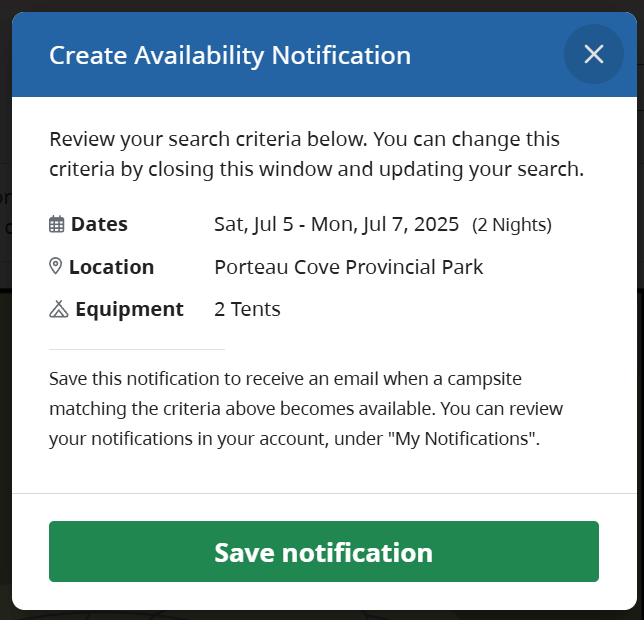Screen dimensions: 644x620
Task: Click the Save this notification description text
Action: tap(306, 409)
